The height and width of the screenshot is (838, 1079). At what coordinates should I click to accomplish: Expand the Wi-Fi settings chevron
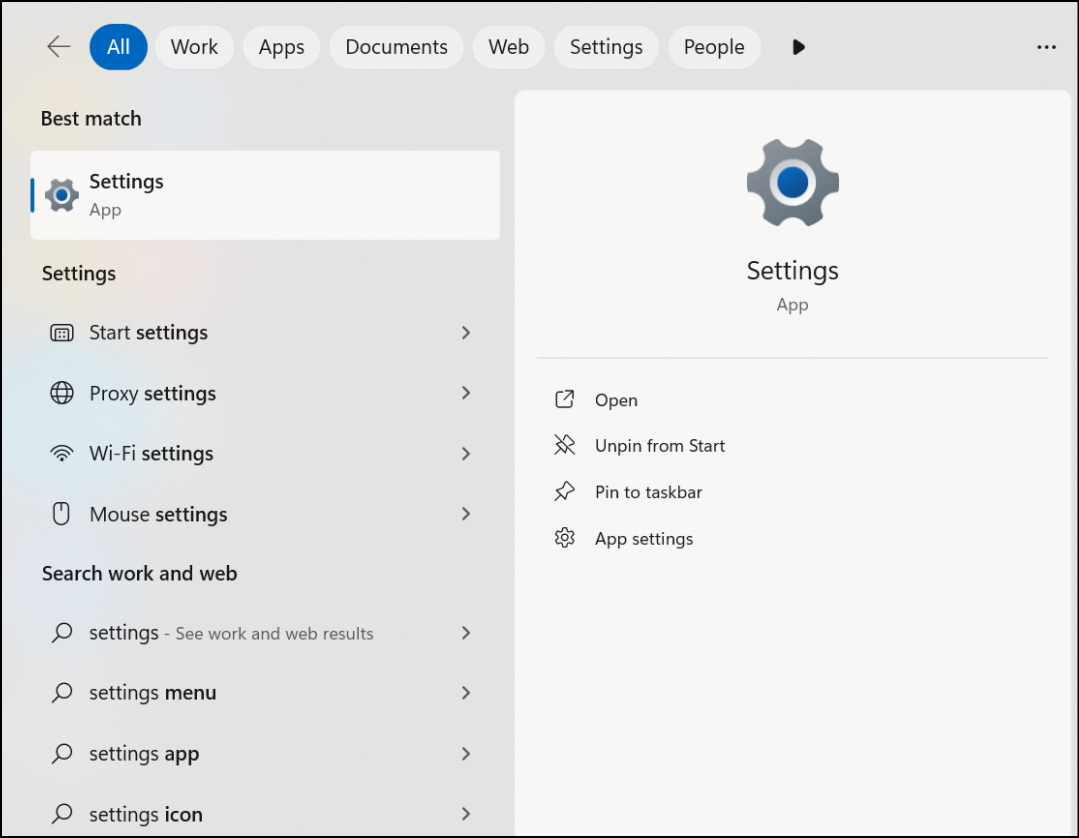(x=466, y=453)
